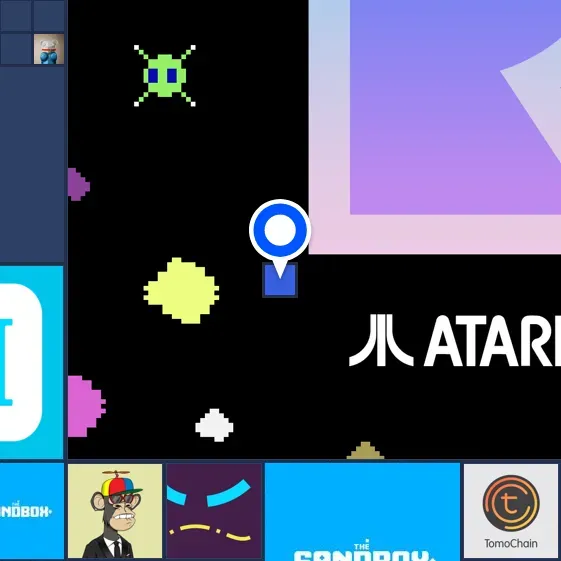561x561 pixels.
Task: Select the small blue land parcel under the pin
Action: coord(280,280)
